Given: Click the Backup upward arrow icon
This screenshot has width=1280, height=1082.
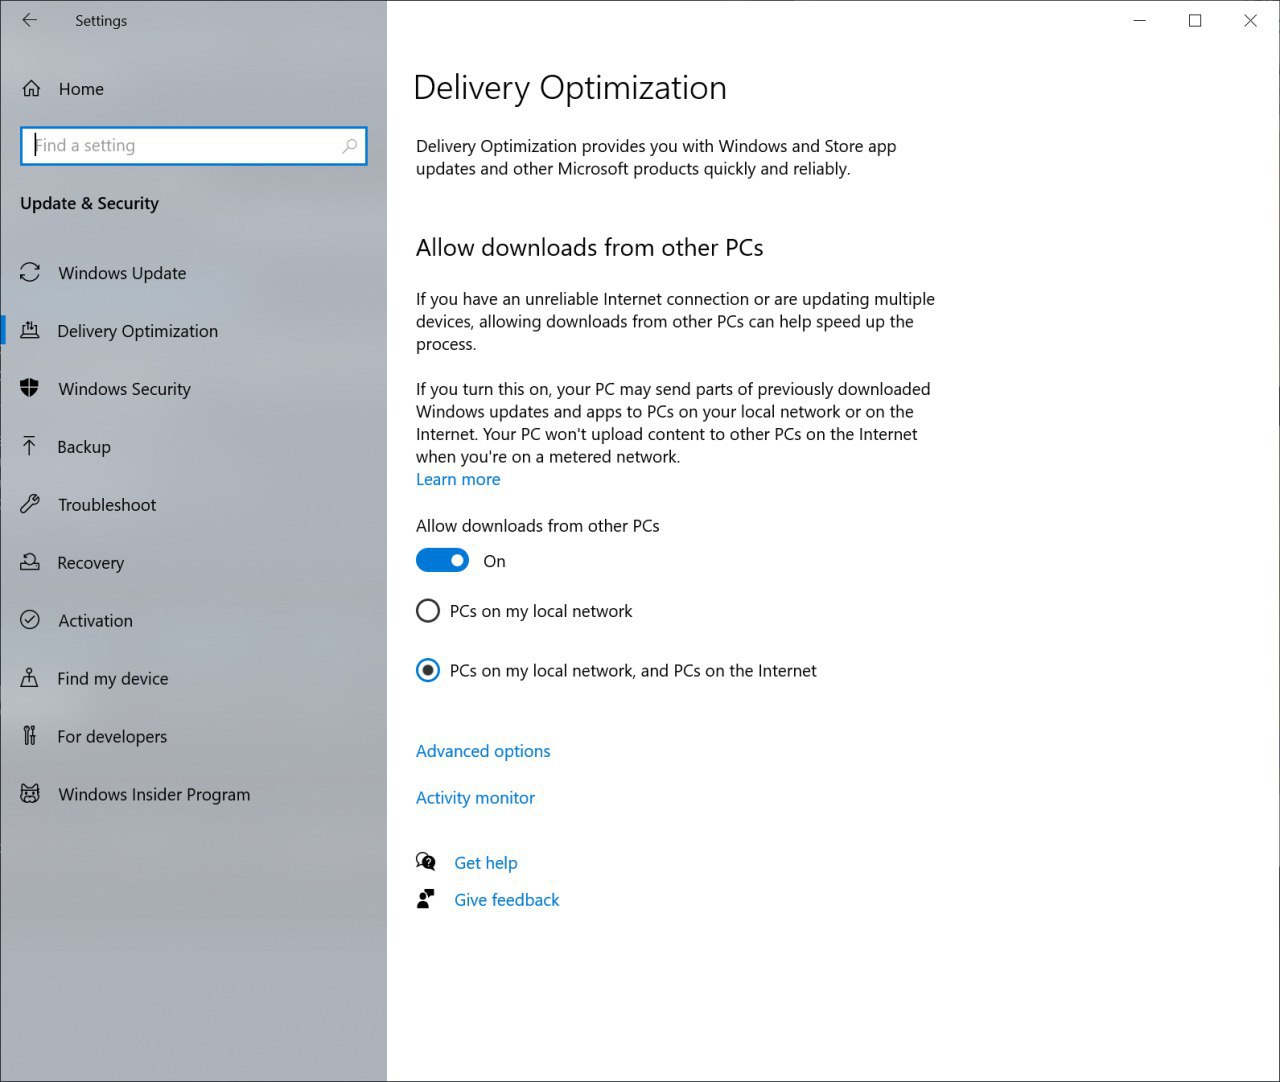Looking at the screenshot, I should pyautogui.click(x=30, y=446).
